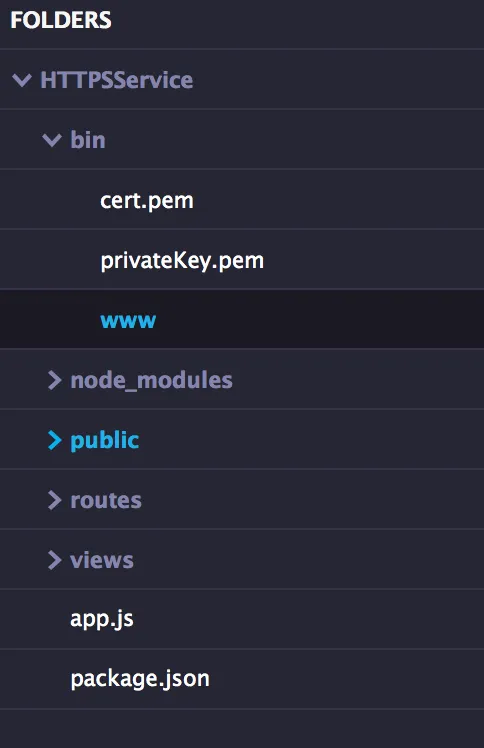Select the node_modules folder label
The width and height of the screenshot is (484, 748).
[152, 381]
